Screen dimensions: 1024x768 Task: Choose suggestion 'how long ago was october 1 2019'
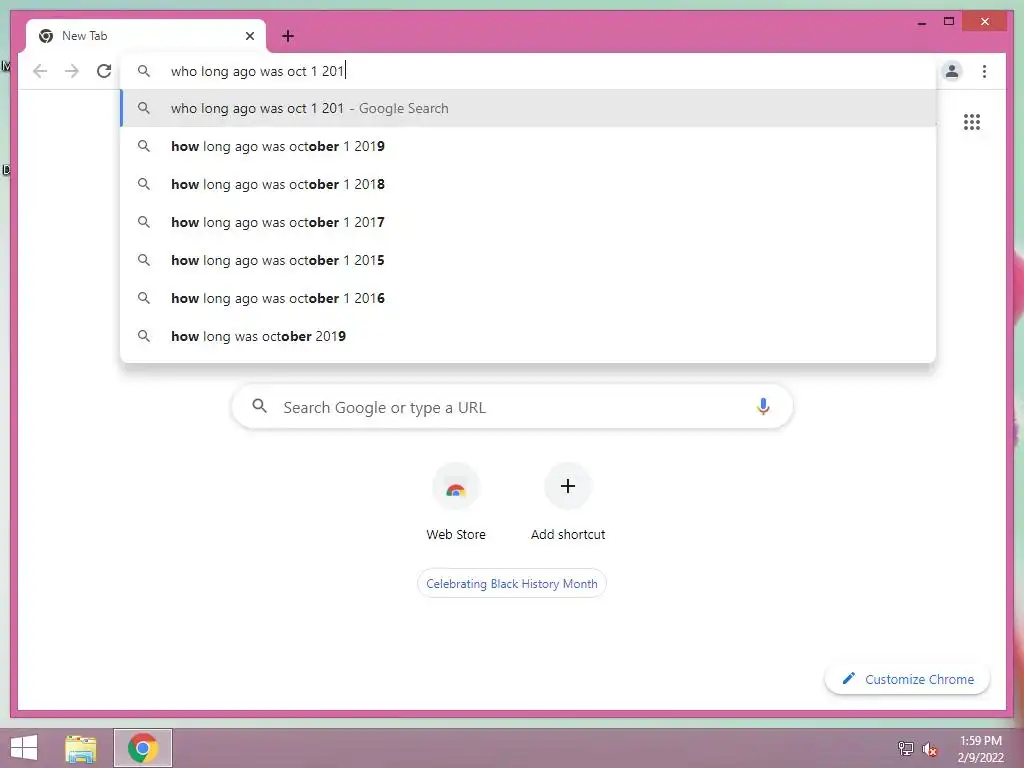pos(528,146)
